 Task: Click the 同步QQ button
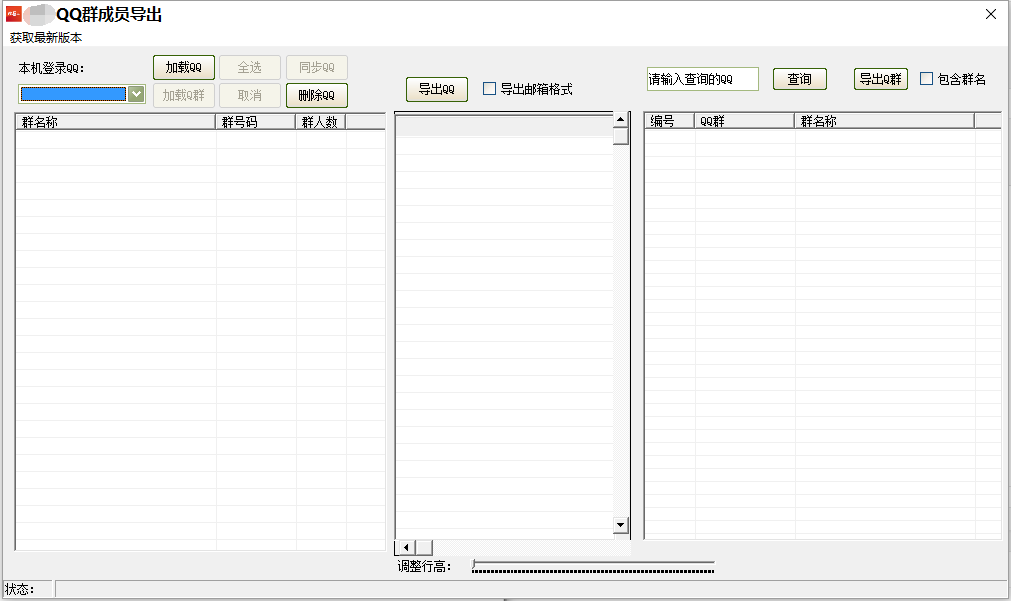tap(317, 67)
